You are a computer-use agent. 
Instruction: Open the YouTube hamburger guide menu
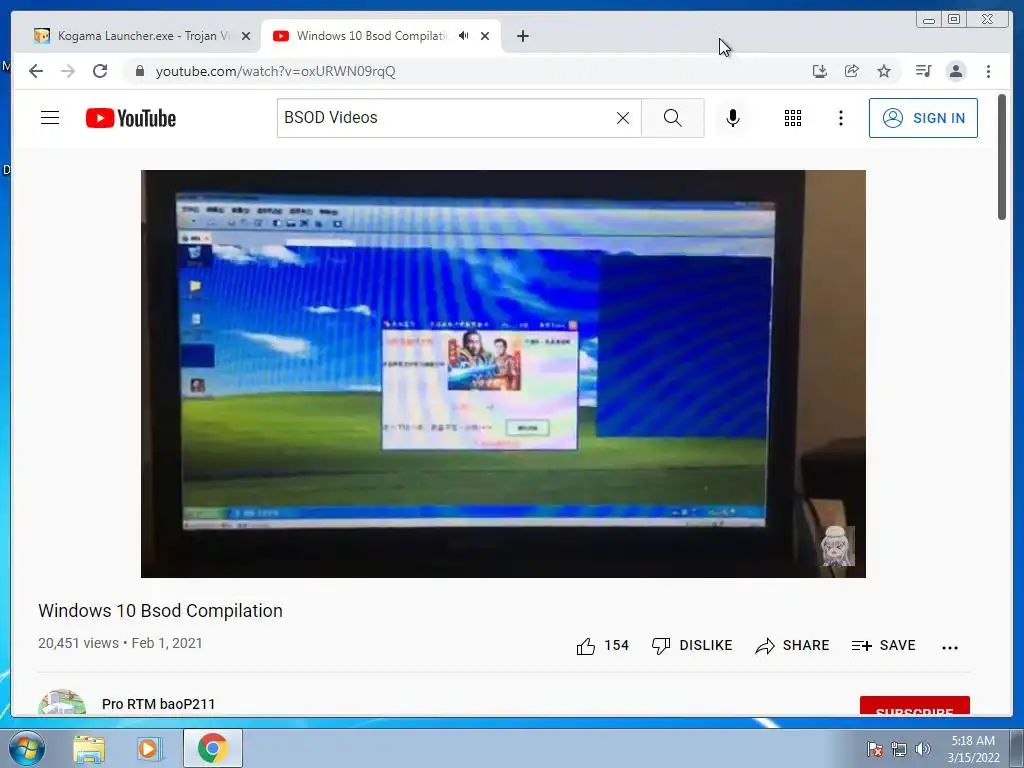click(x=50, y=118)
